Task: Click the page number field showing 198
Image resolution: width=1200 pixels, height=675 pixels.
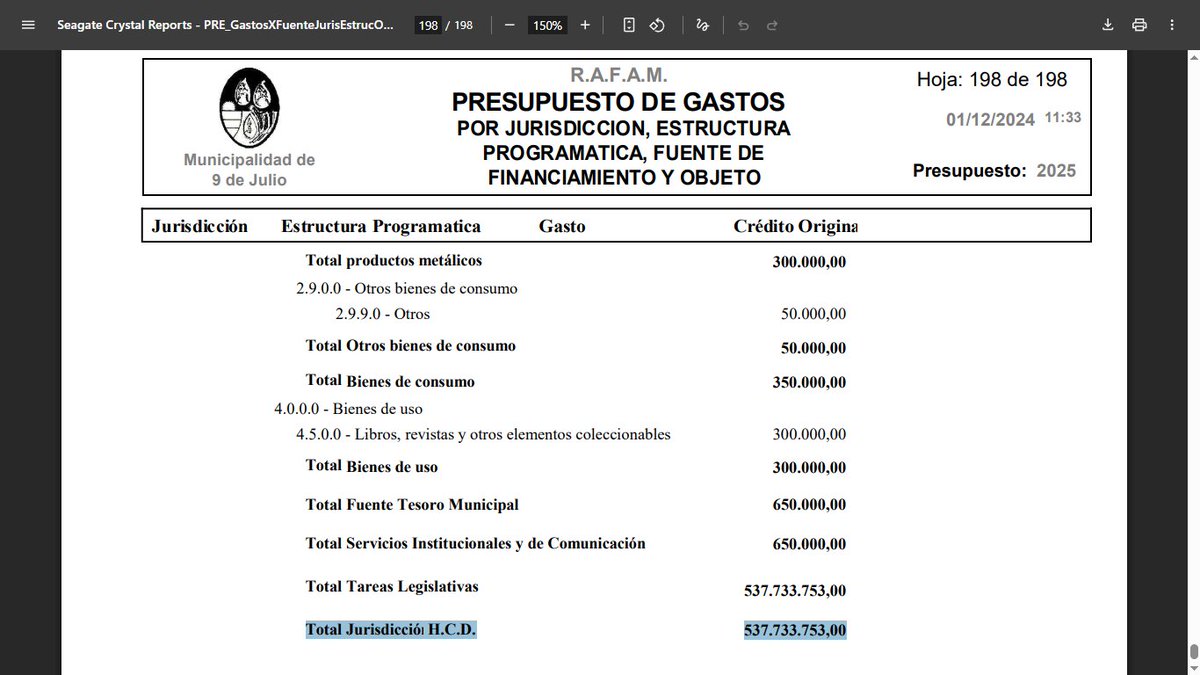Action: pyautogui.click(x=428, y=25)
